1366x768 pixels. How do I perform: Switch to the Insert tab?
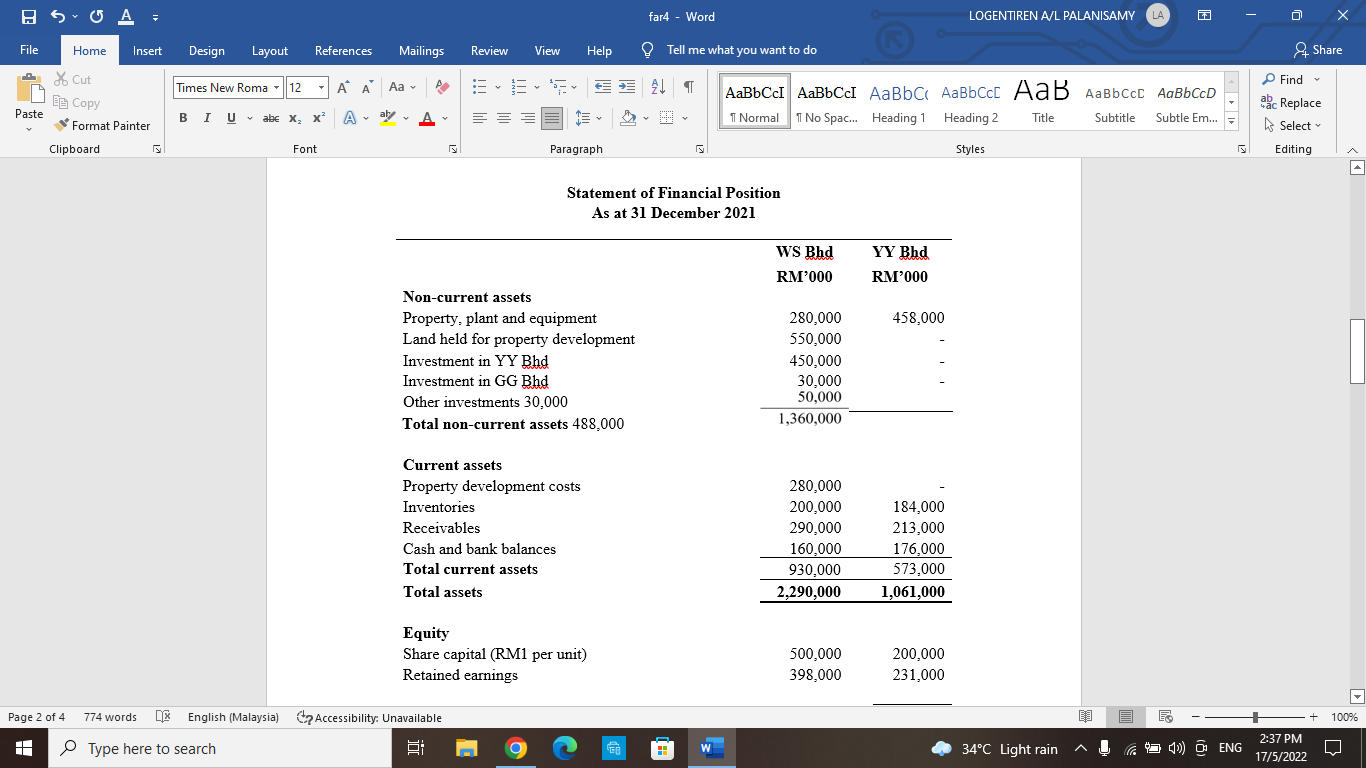[x=147, y=50]
